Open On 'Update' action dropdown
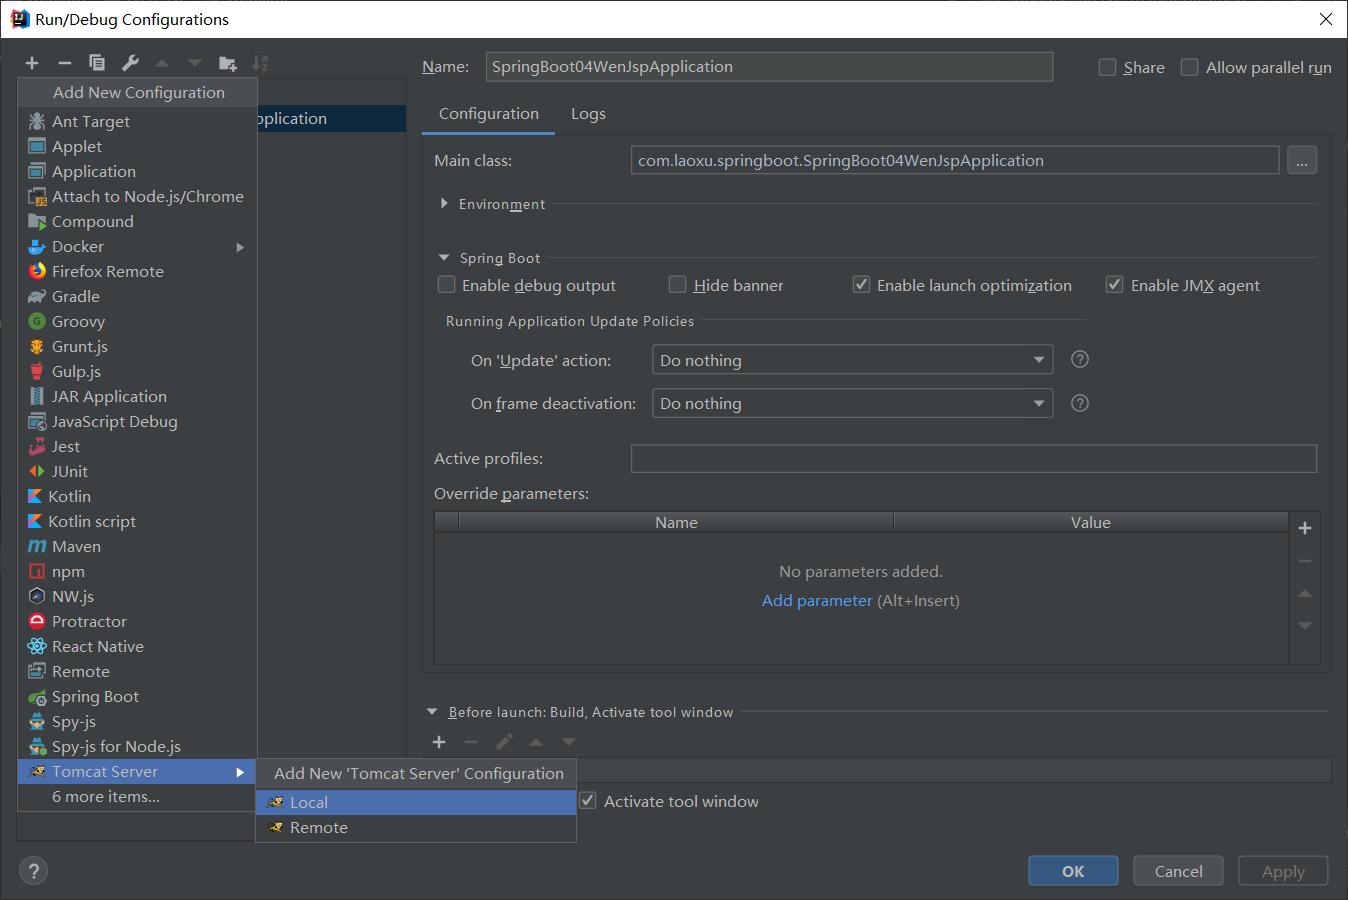The width and height of the screenshot is (1348, 900). (x=852, y=360)
